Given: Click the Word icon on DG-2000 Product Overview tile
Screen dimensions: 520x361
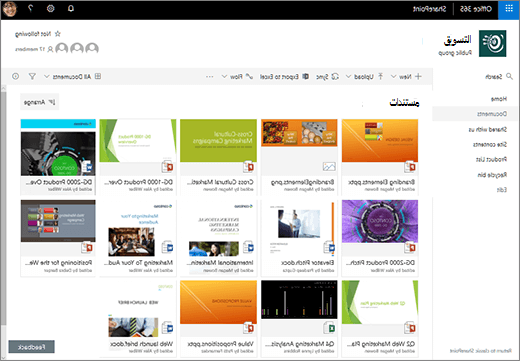Looking at the screenshot, I should click(87, 167).
